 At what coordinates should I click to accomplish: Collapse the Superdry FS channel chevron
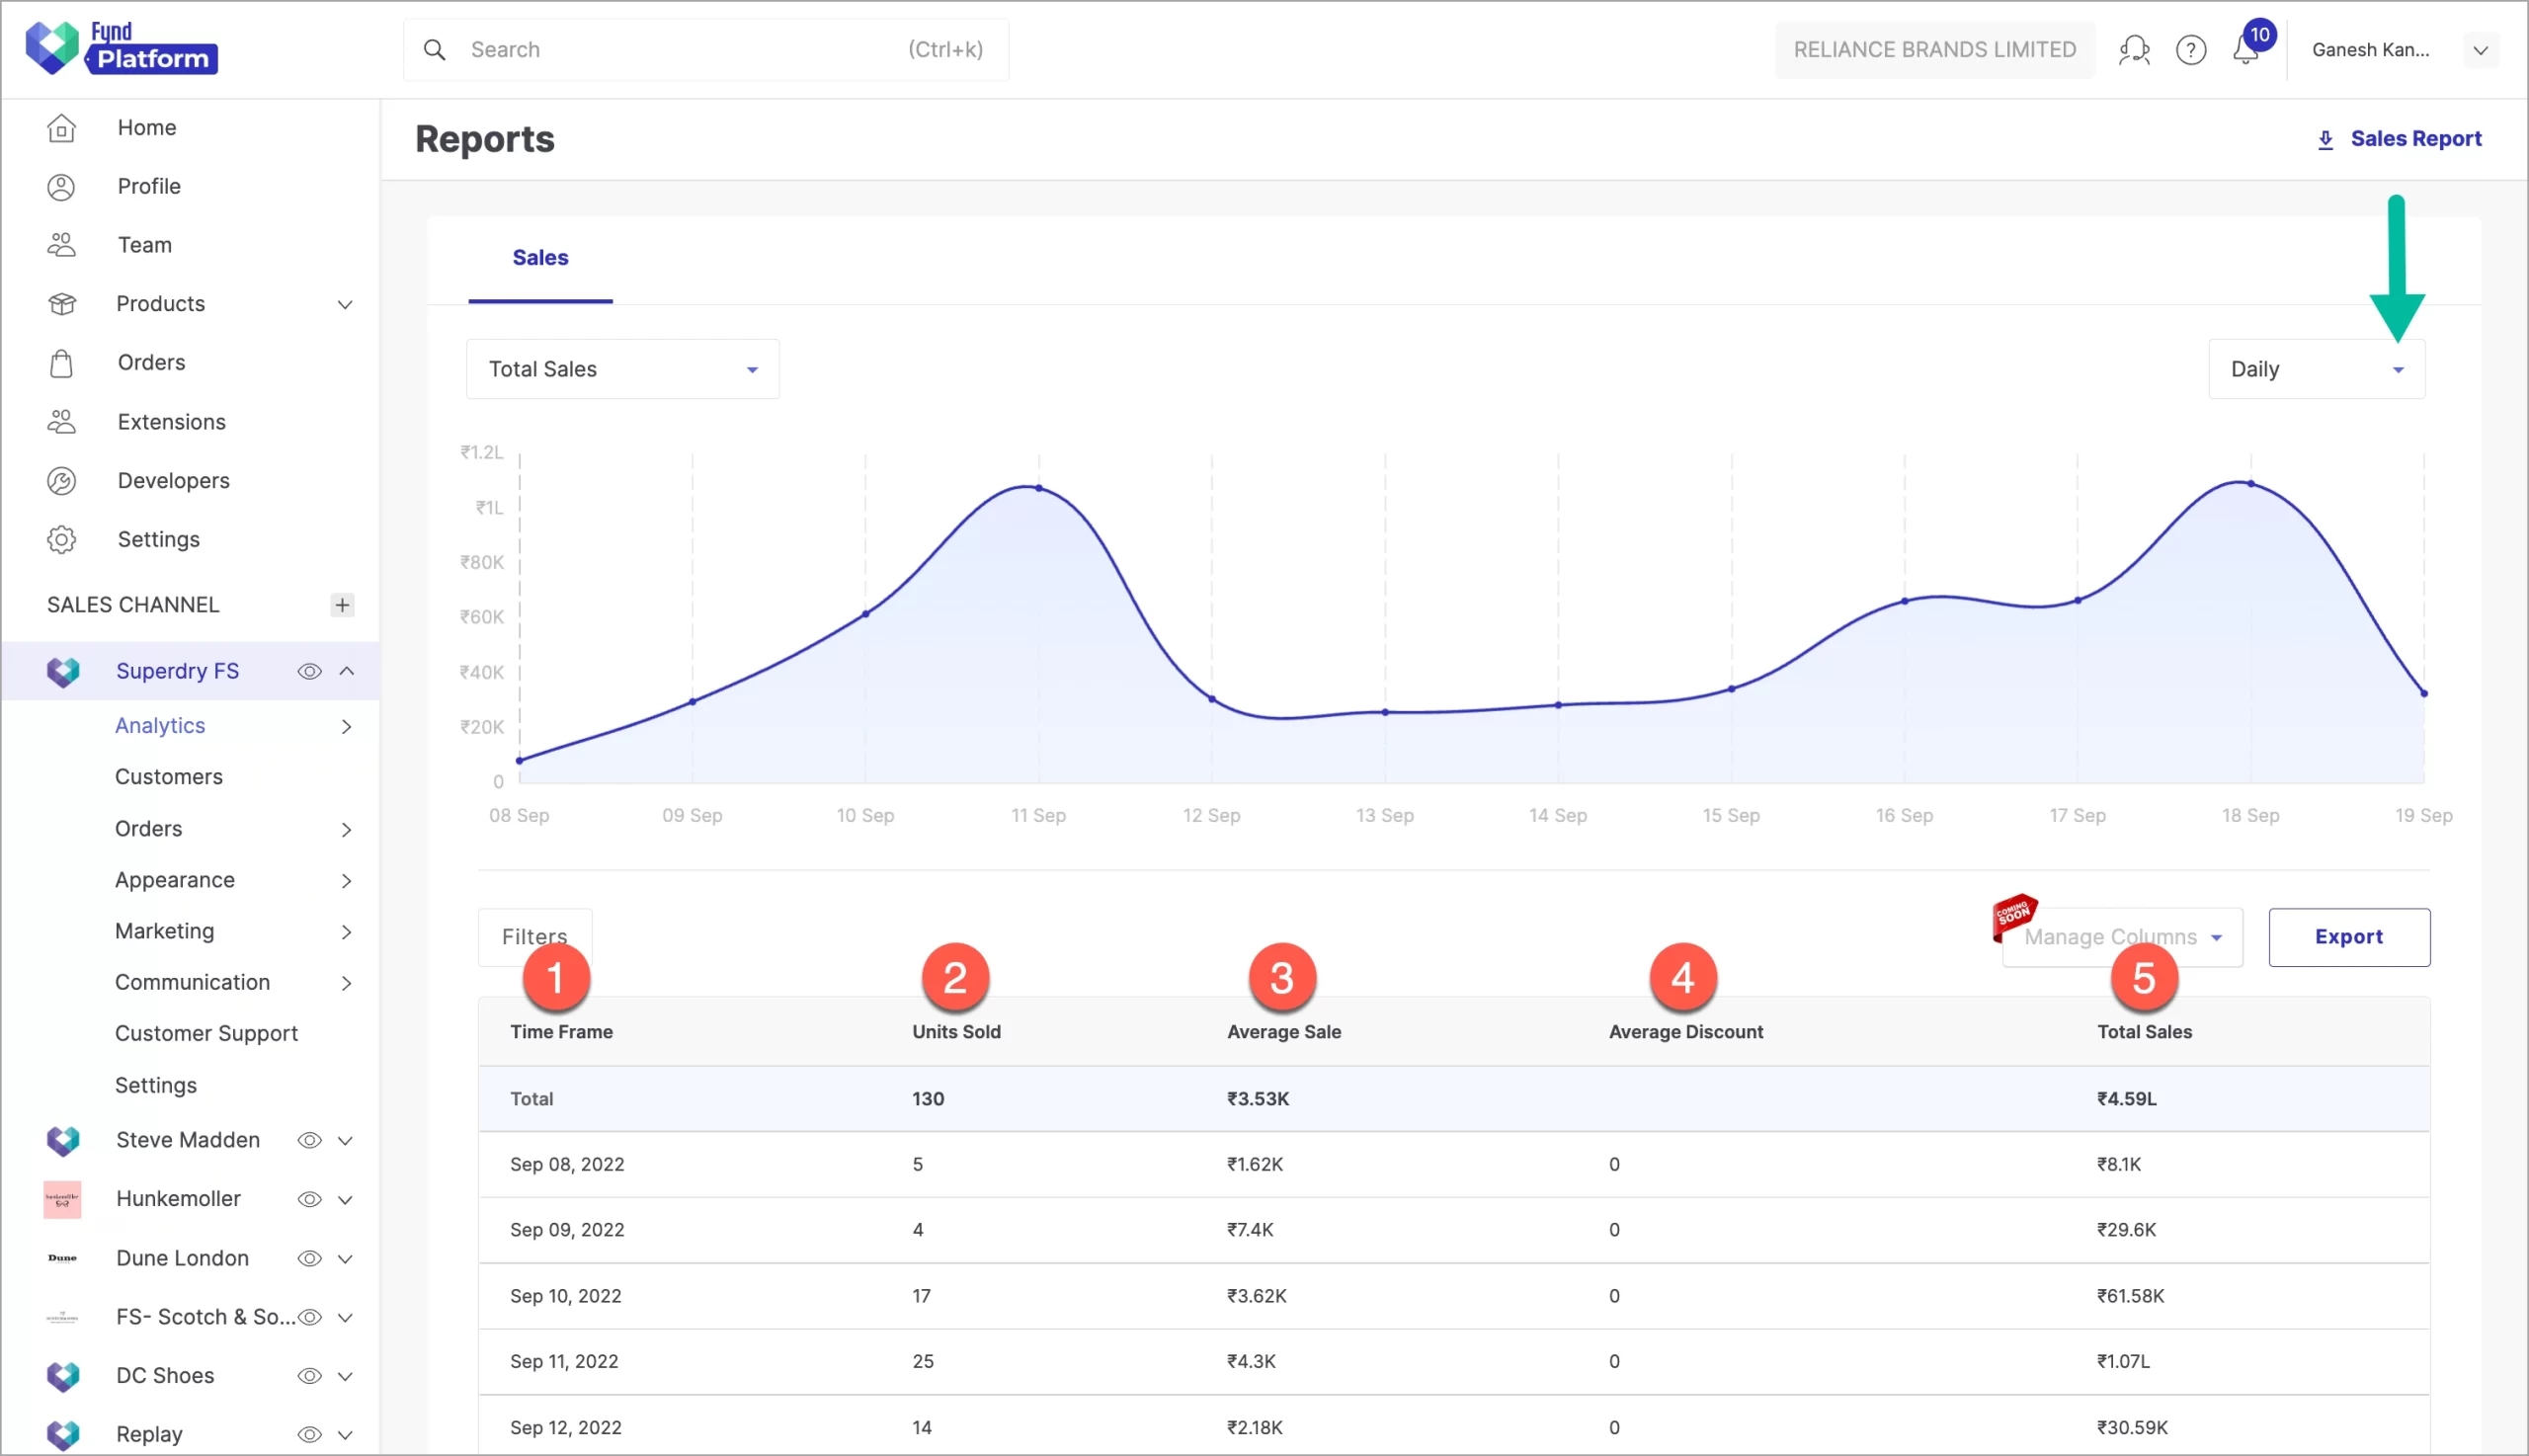(x=346, y=671)
